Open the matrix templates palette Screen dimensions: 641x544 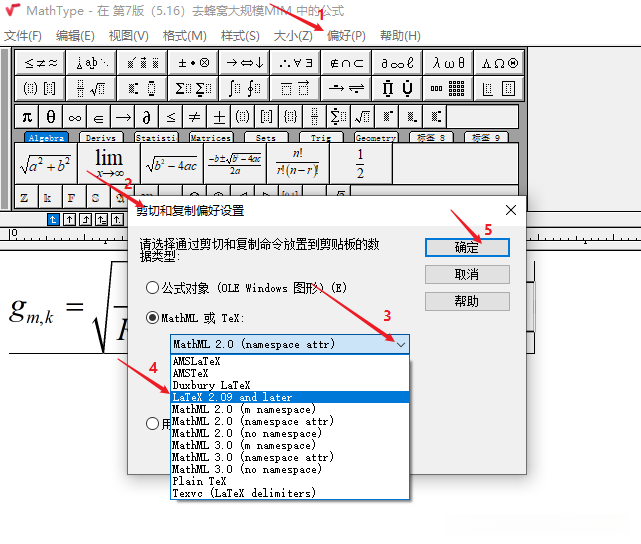point(448,88)
